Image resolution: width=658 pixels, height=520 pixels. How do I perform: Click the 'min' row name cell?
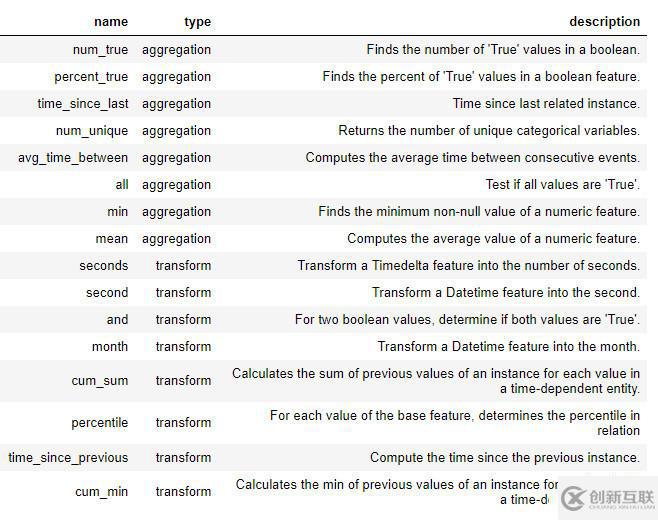tap(117, 211)
